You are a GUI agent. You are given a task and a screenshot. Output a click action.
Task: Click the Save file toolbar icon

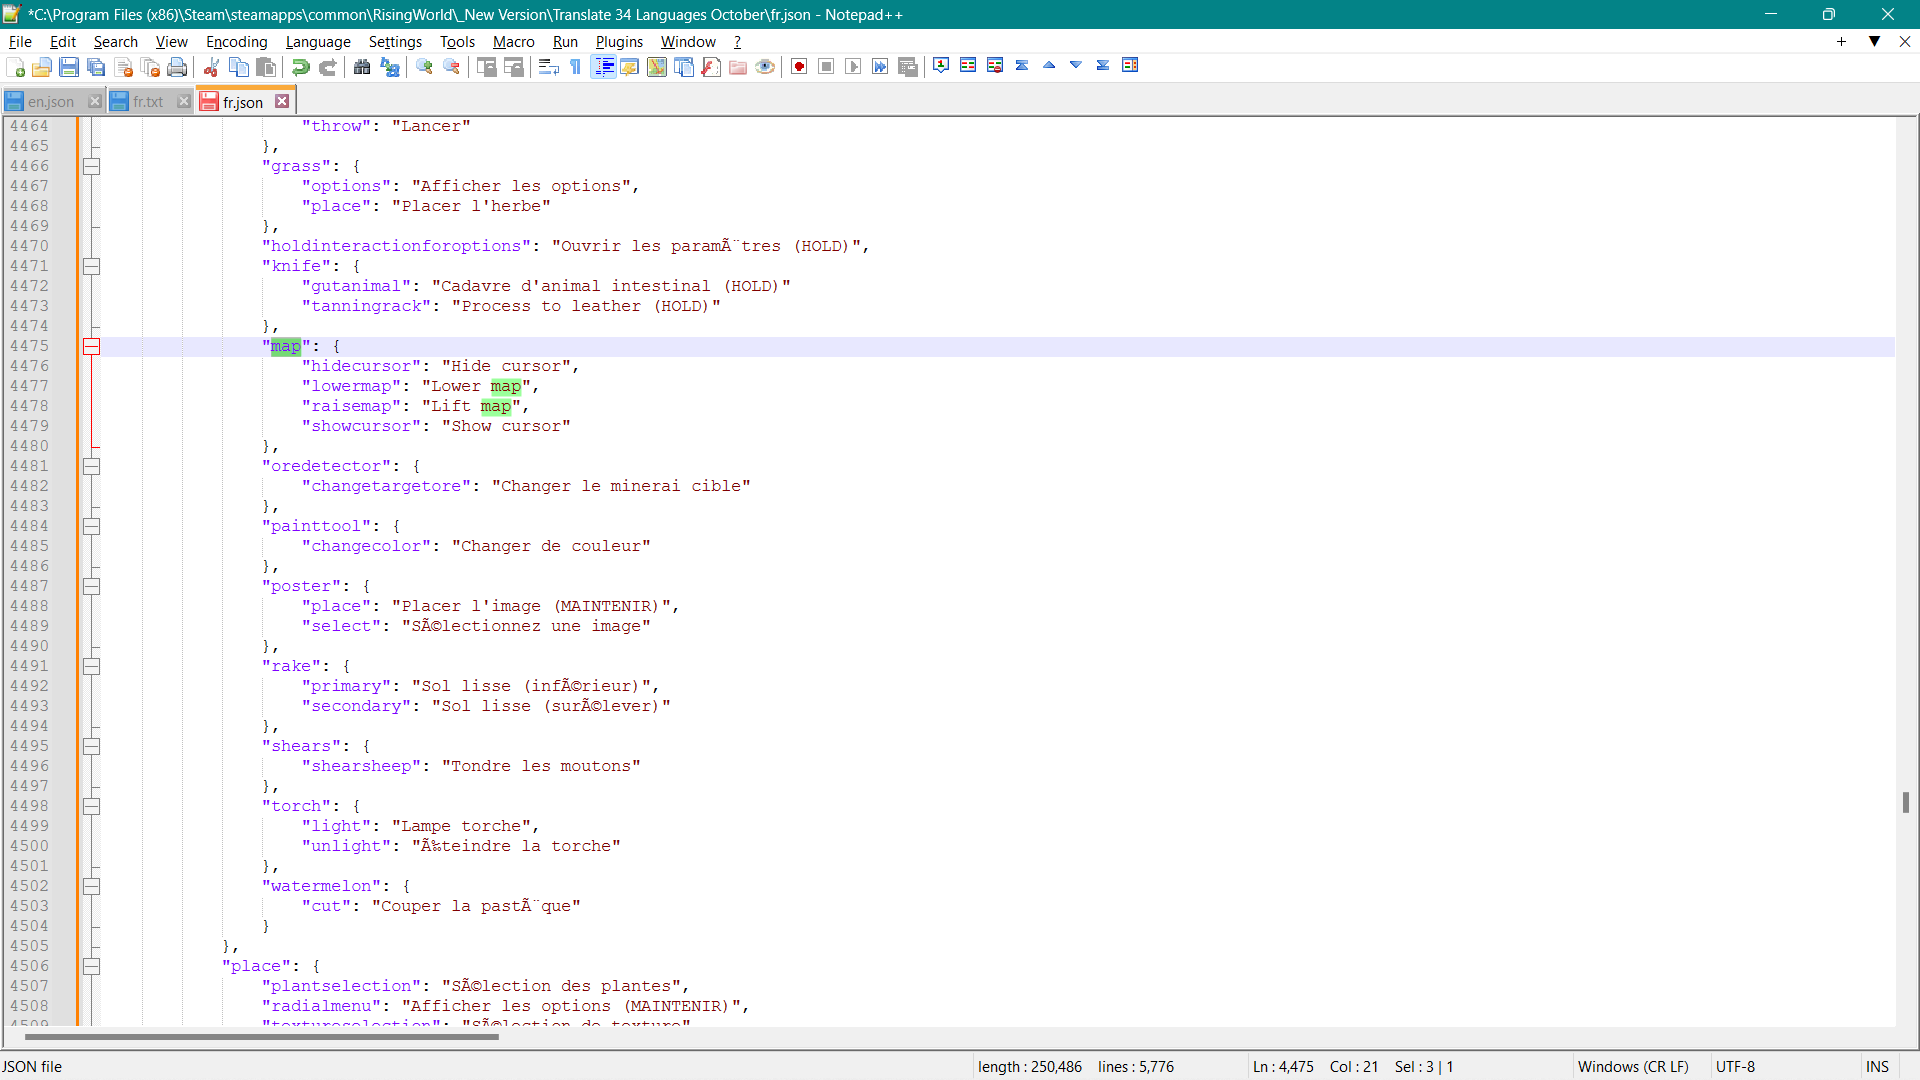tap(69, 67)
